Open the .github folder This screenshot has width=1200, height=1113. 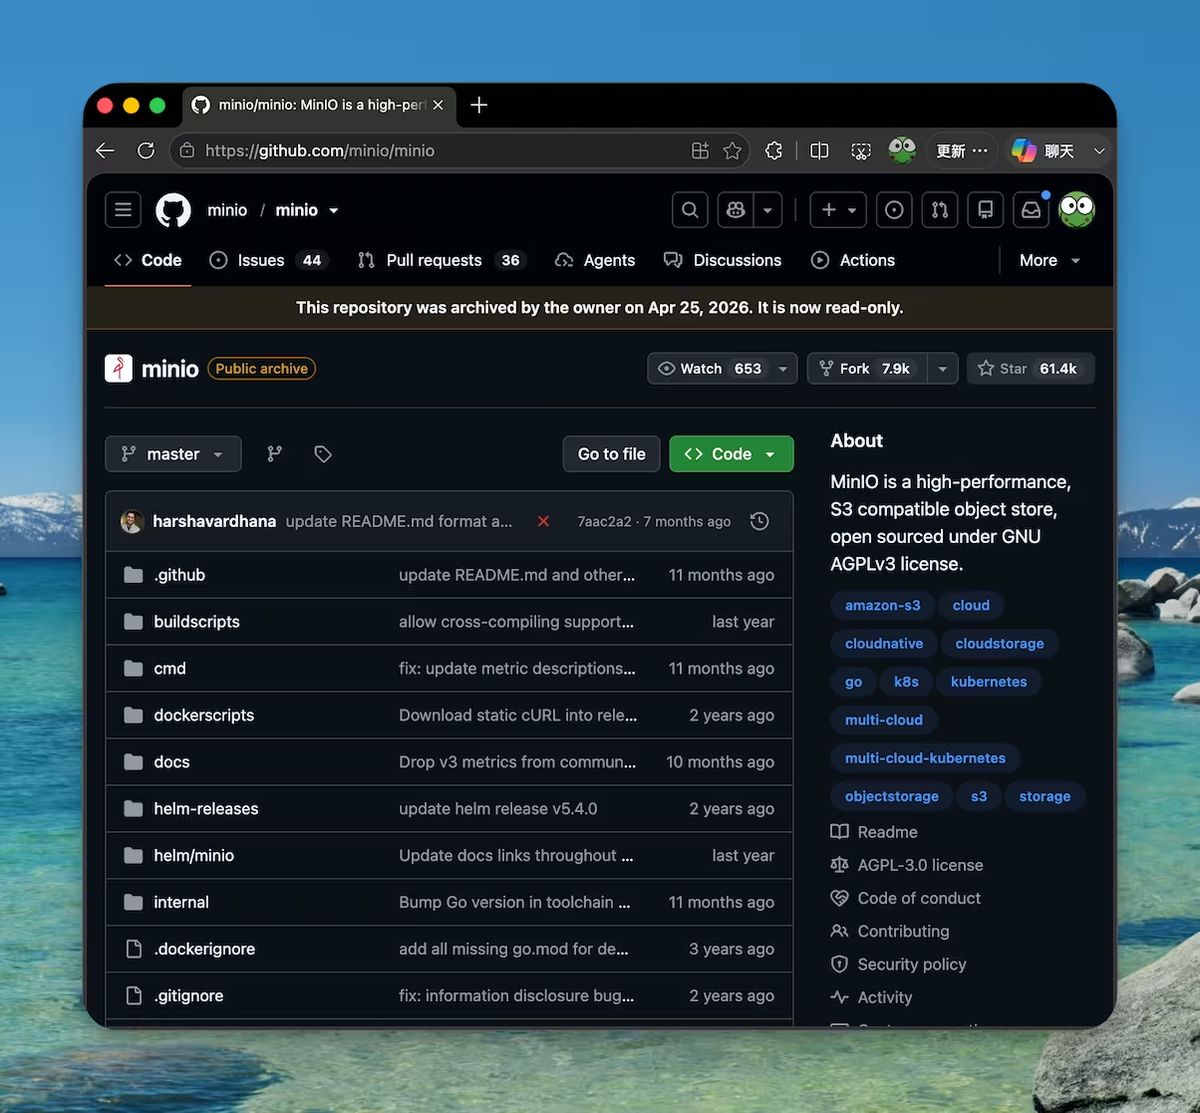179,575
